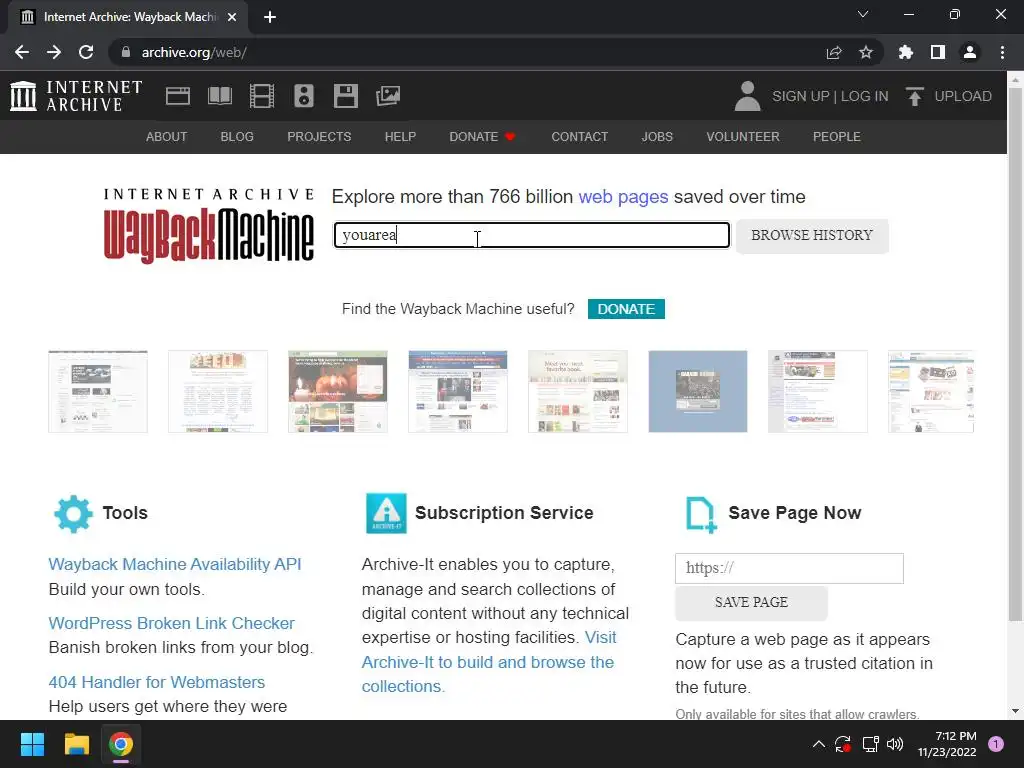Open the HELP menu item
Viewport: 1024px width, 768px height.
(x=400, y=136)
